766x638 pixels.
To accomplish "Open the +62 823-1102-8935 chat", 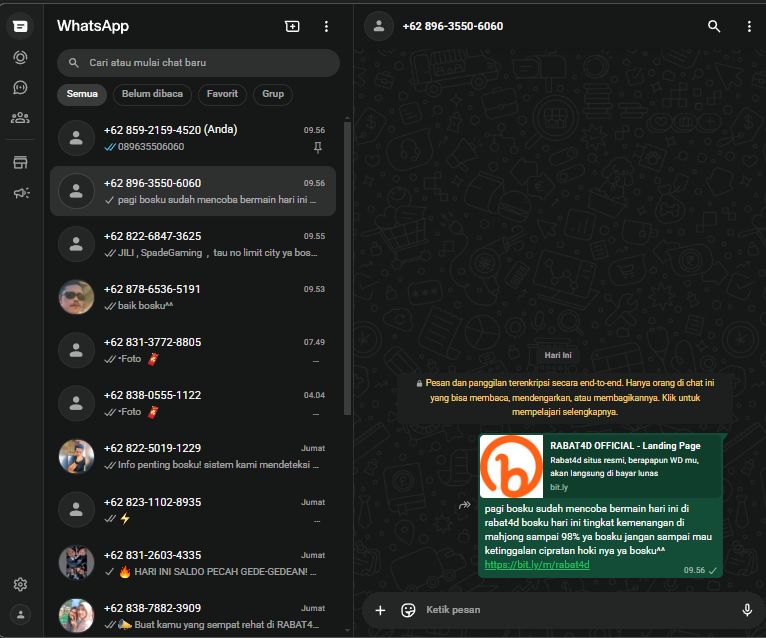I will click(193, 510).
